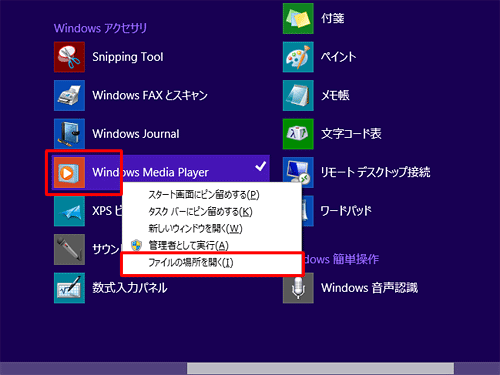Click the 数式入力パネル icon
Viewport: 500px width, 375px height.
pos(69,288)
